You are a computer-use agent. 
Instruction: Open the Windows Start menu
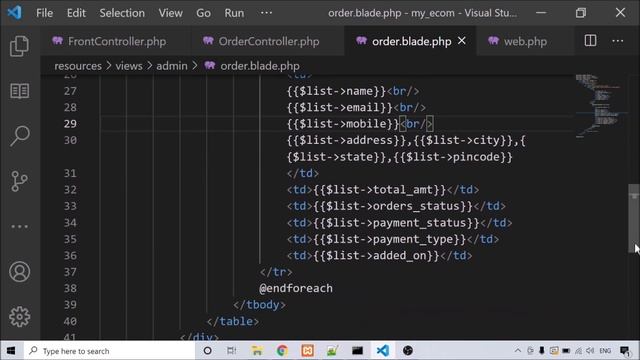(x=11, y=351)
